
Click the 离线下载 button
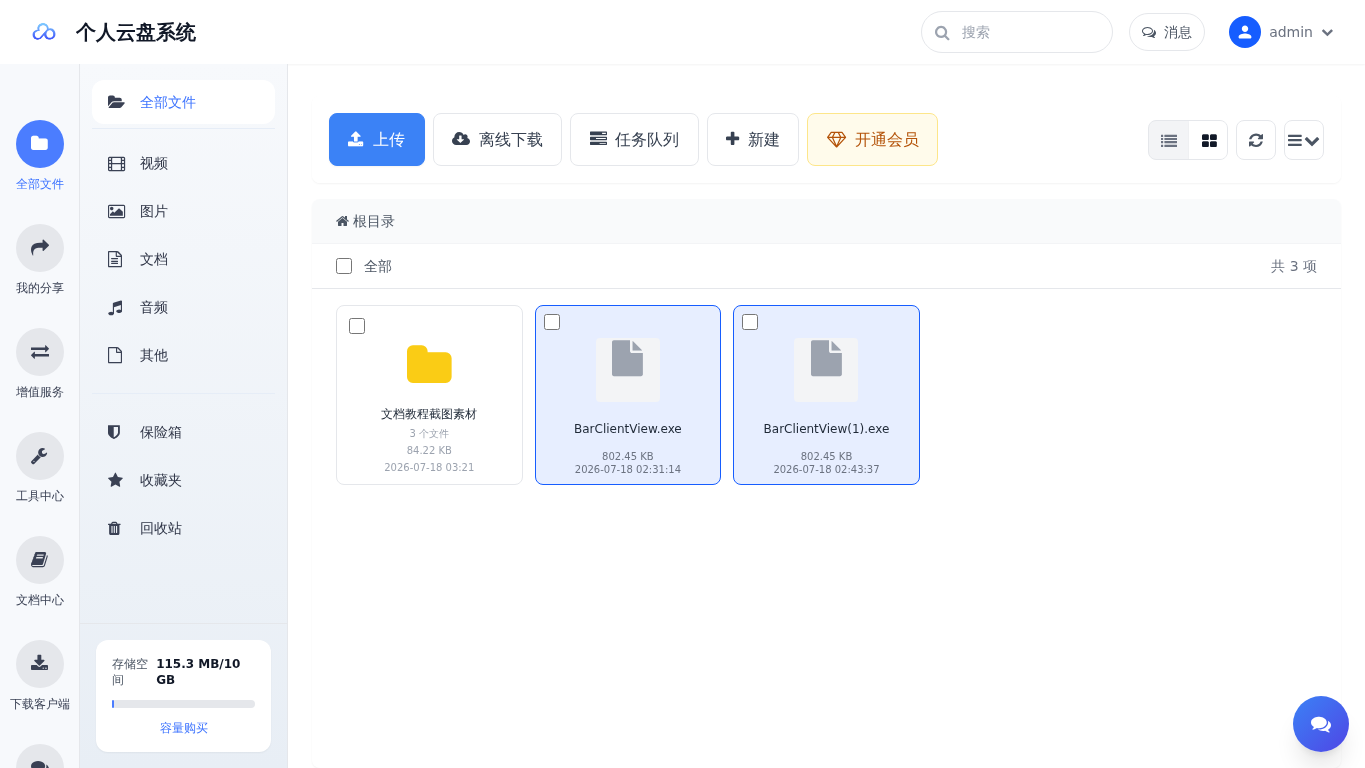497,139
